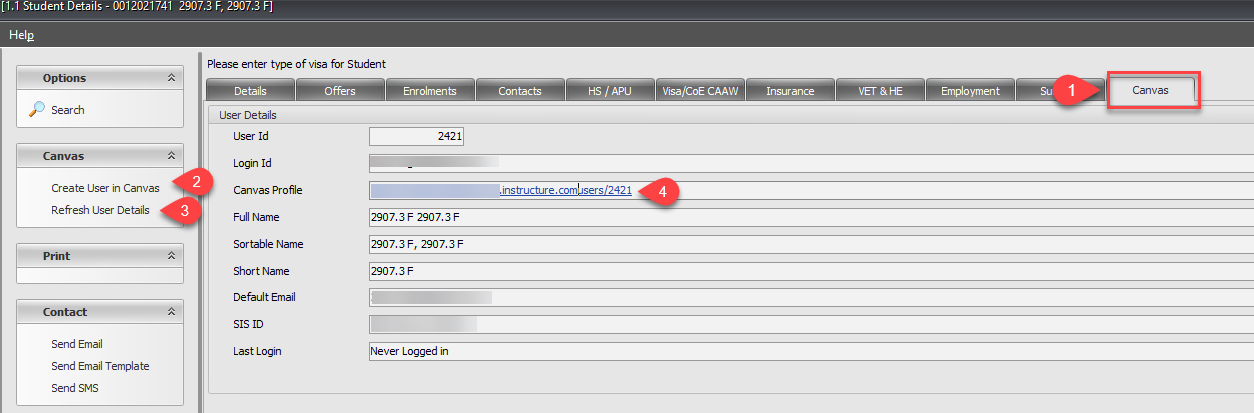Switch to the Canvas tab
This screenshot has width=1254, height=413.
click(1149, 90)
